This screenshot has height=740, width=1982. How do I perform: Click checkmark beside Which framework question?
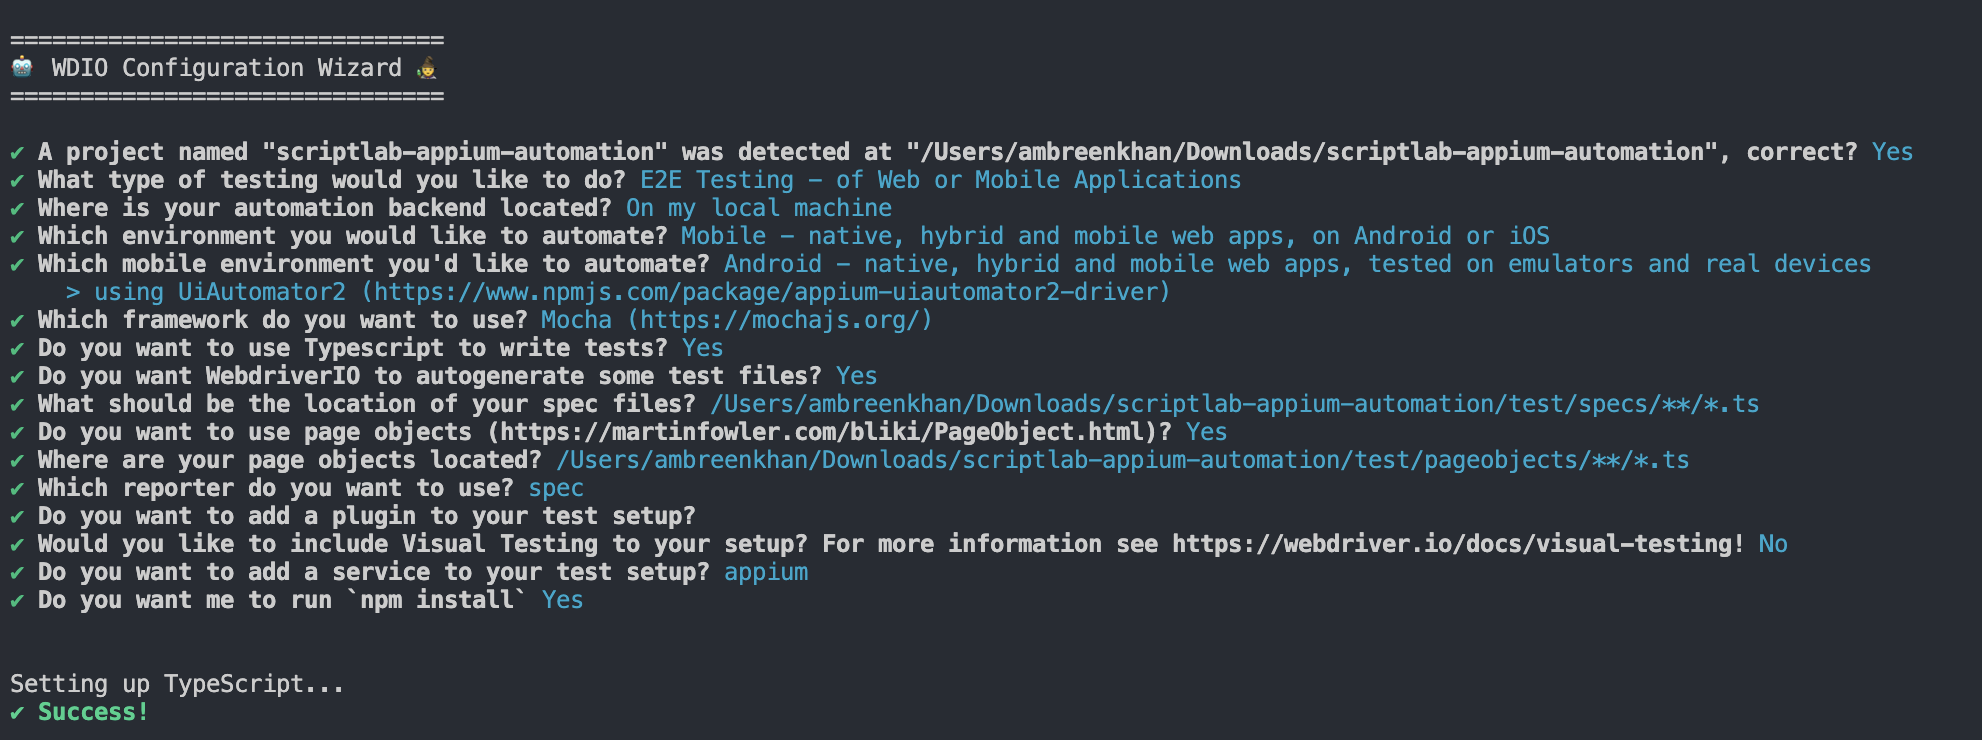pyautogui.click(x=17, y=320)
